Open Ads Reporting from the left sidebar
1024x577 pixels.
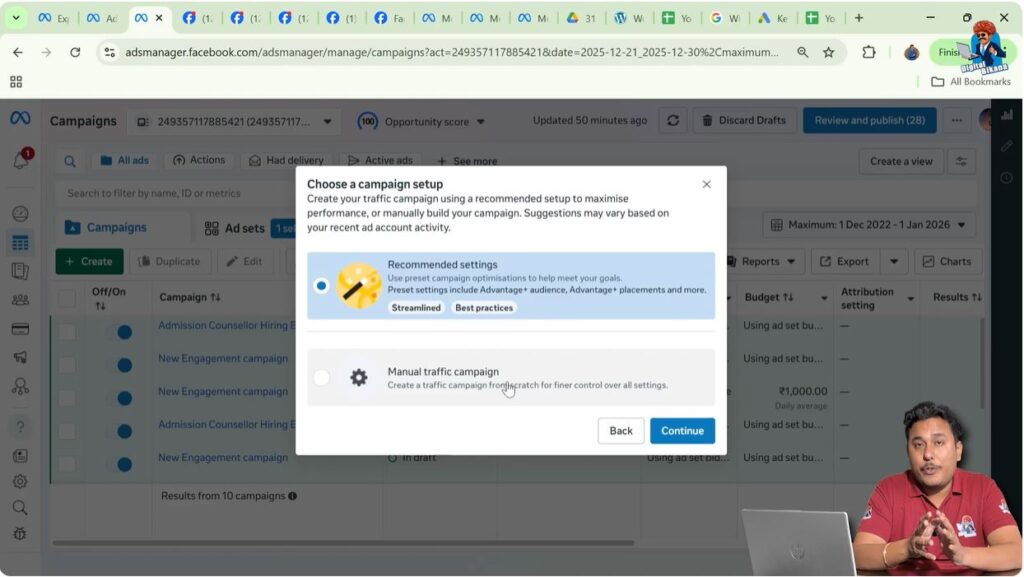(21, 269)
